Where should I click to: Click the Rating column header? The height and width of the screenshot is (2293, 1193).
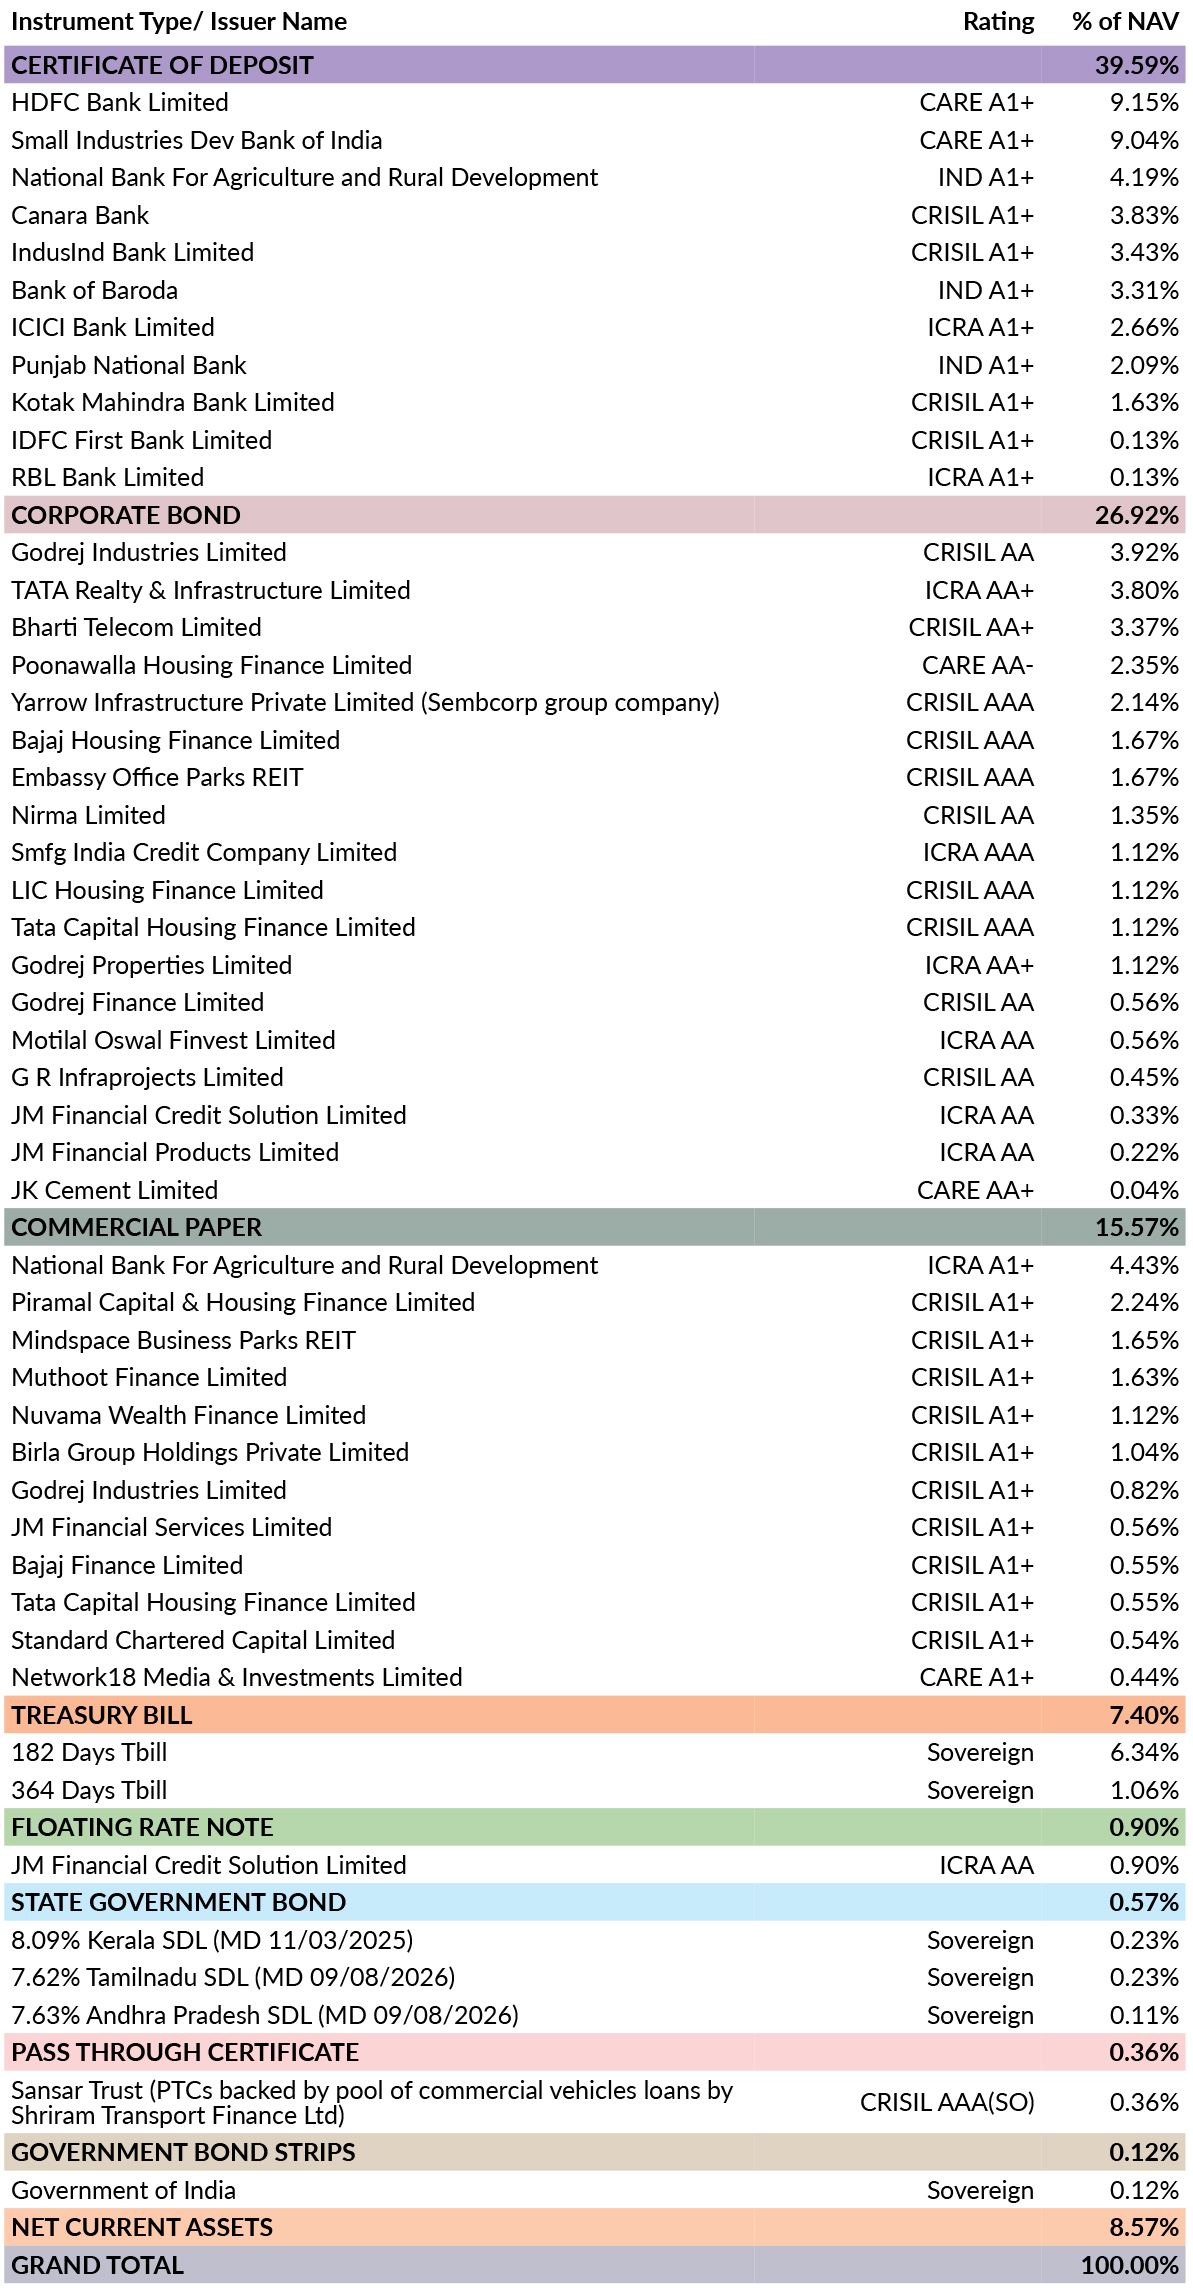(997, 21)
